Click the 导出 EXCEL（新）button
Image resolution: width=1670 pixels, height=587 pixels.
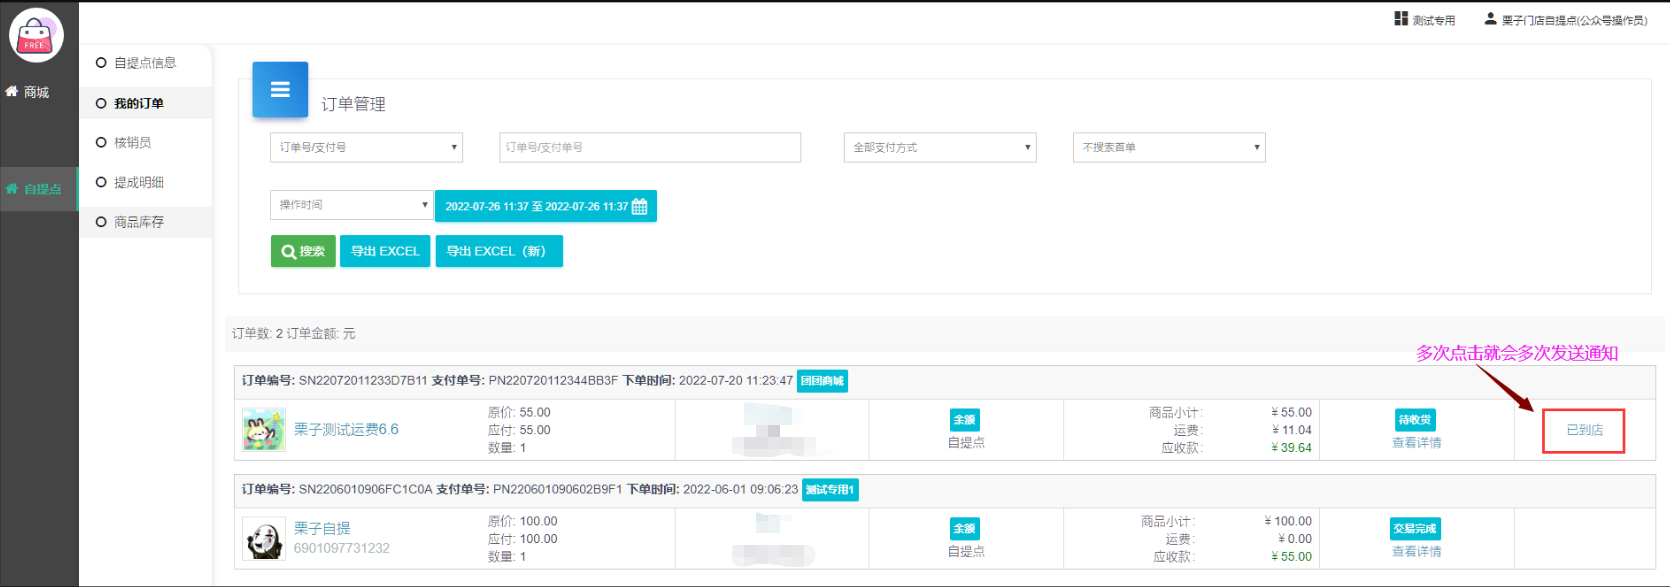pos(499,251)
